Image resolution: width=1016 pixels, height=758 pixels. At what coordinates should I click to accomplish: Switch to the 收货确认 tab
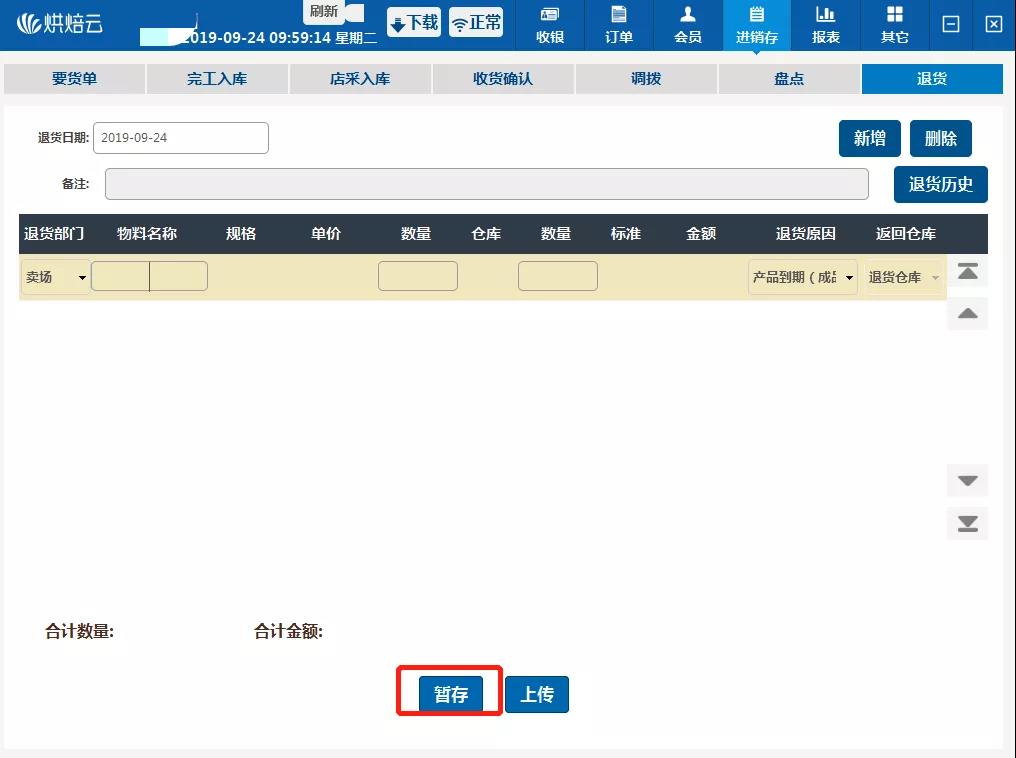pos(503,78)
